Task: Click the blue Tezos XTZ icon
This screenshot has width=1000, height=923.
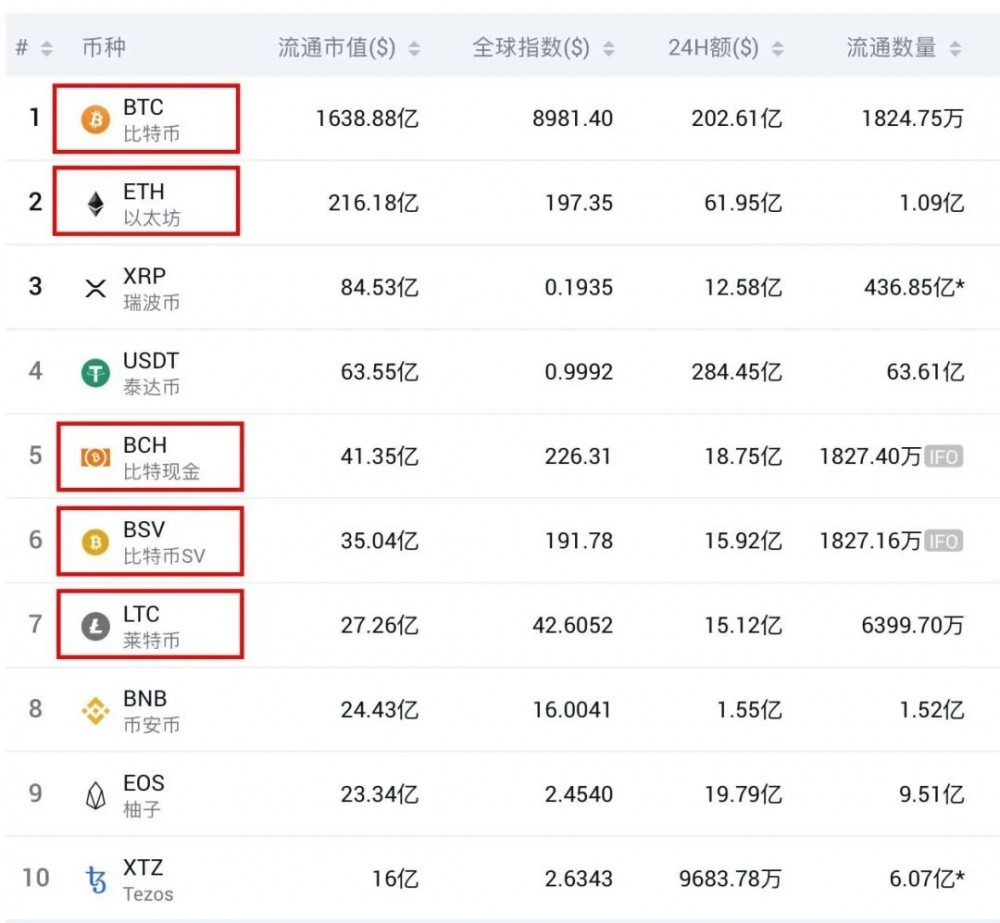Action: [x=96, y=880]
